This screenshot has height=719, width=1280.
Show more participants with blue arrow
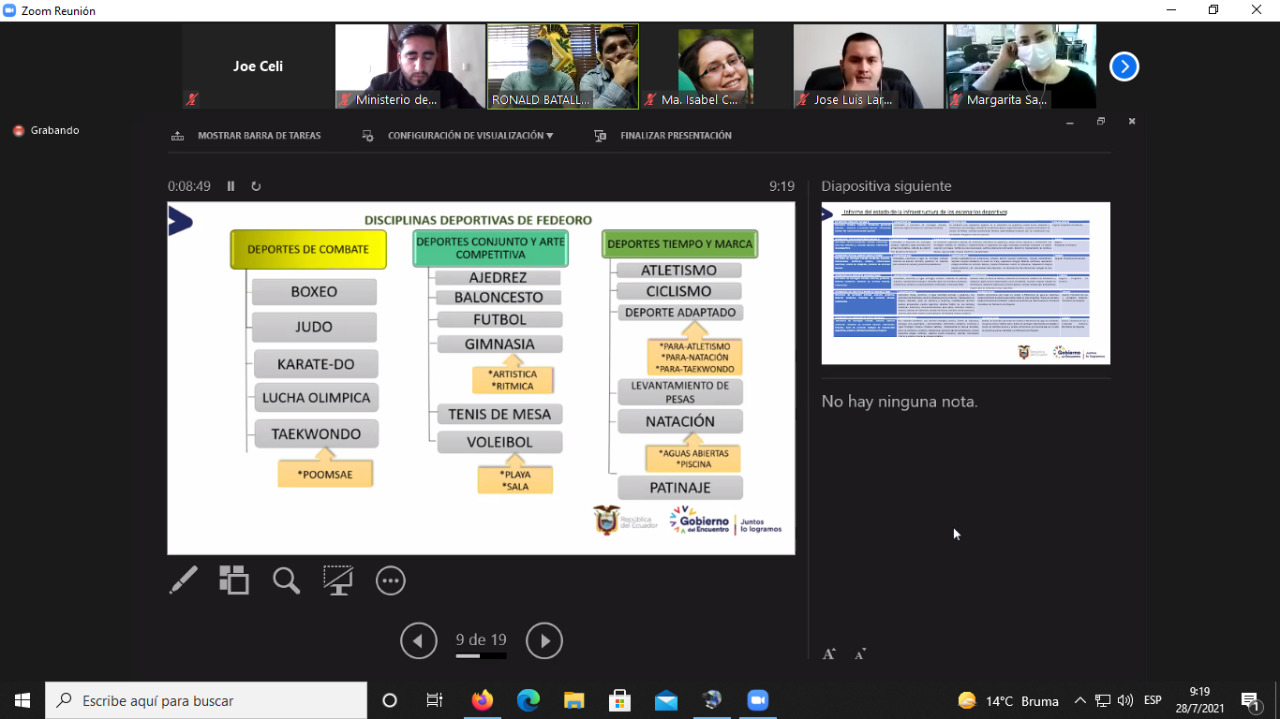point(1124,67)
